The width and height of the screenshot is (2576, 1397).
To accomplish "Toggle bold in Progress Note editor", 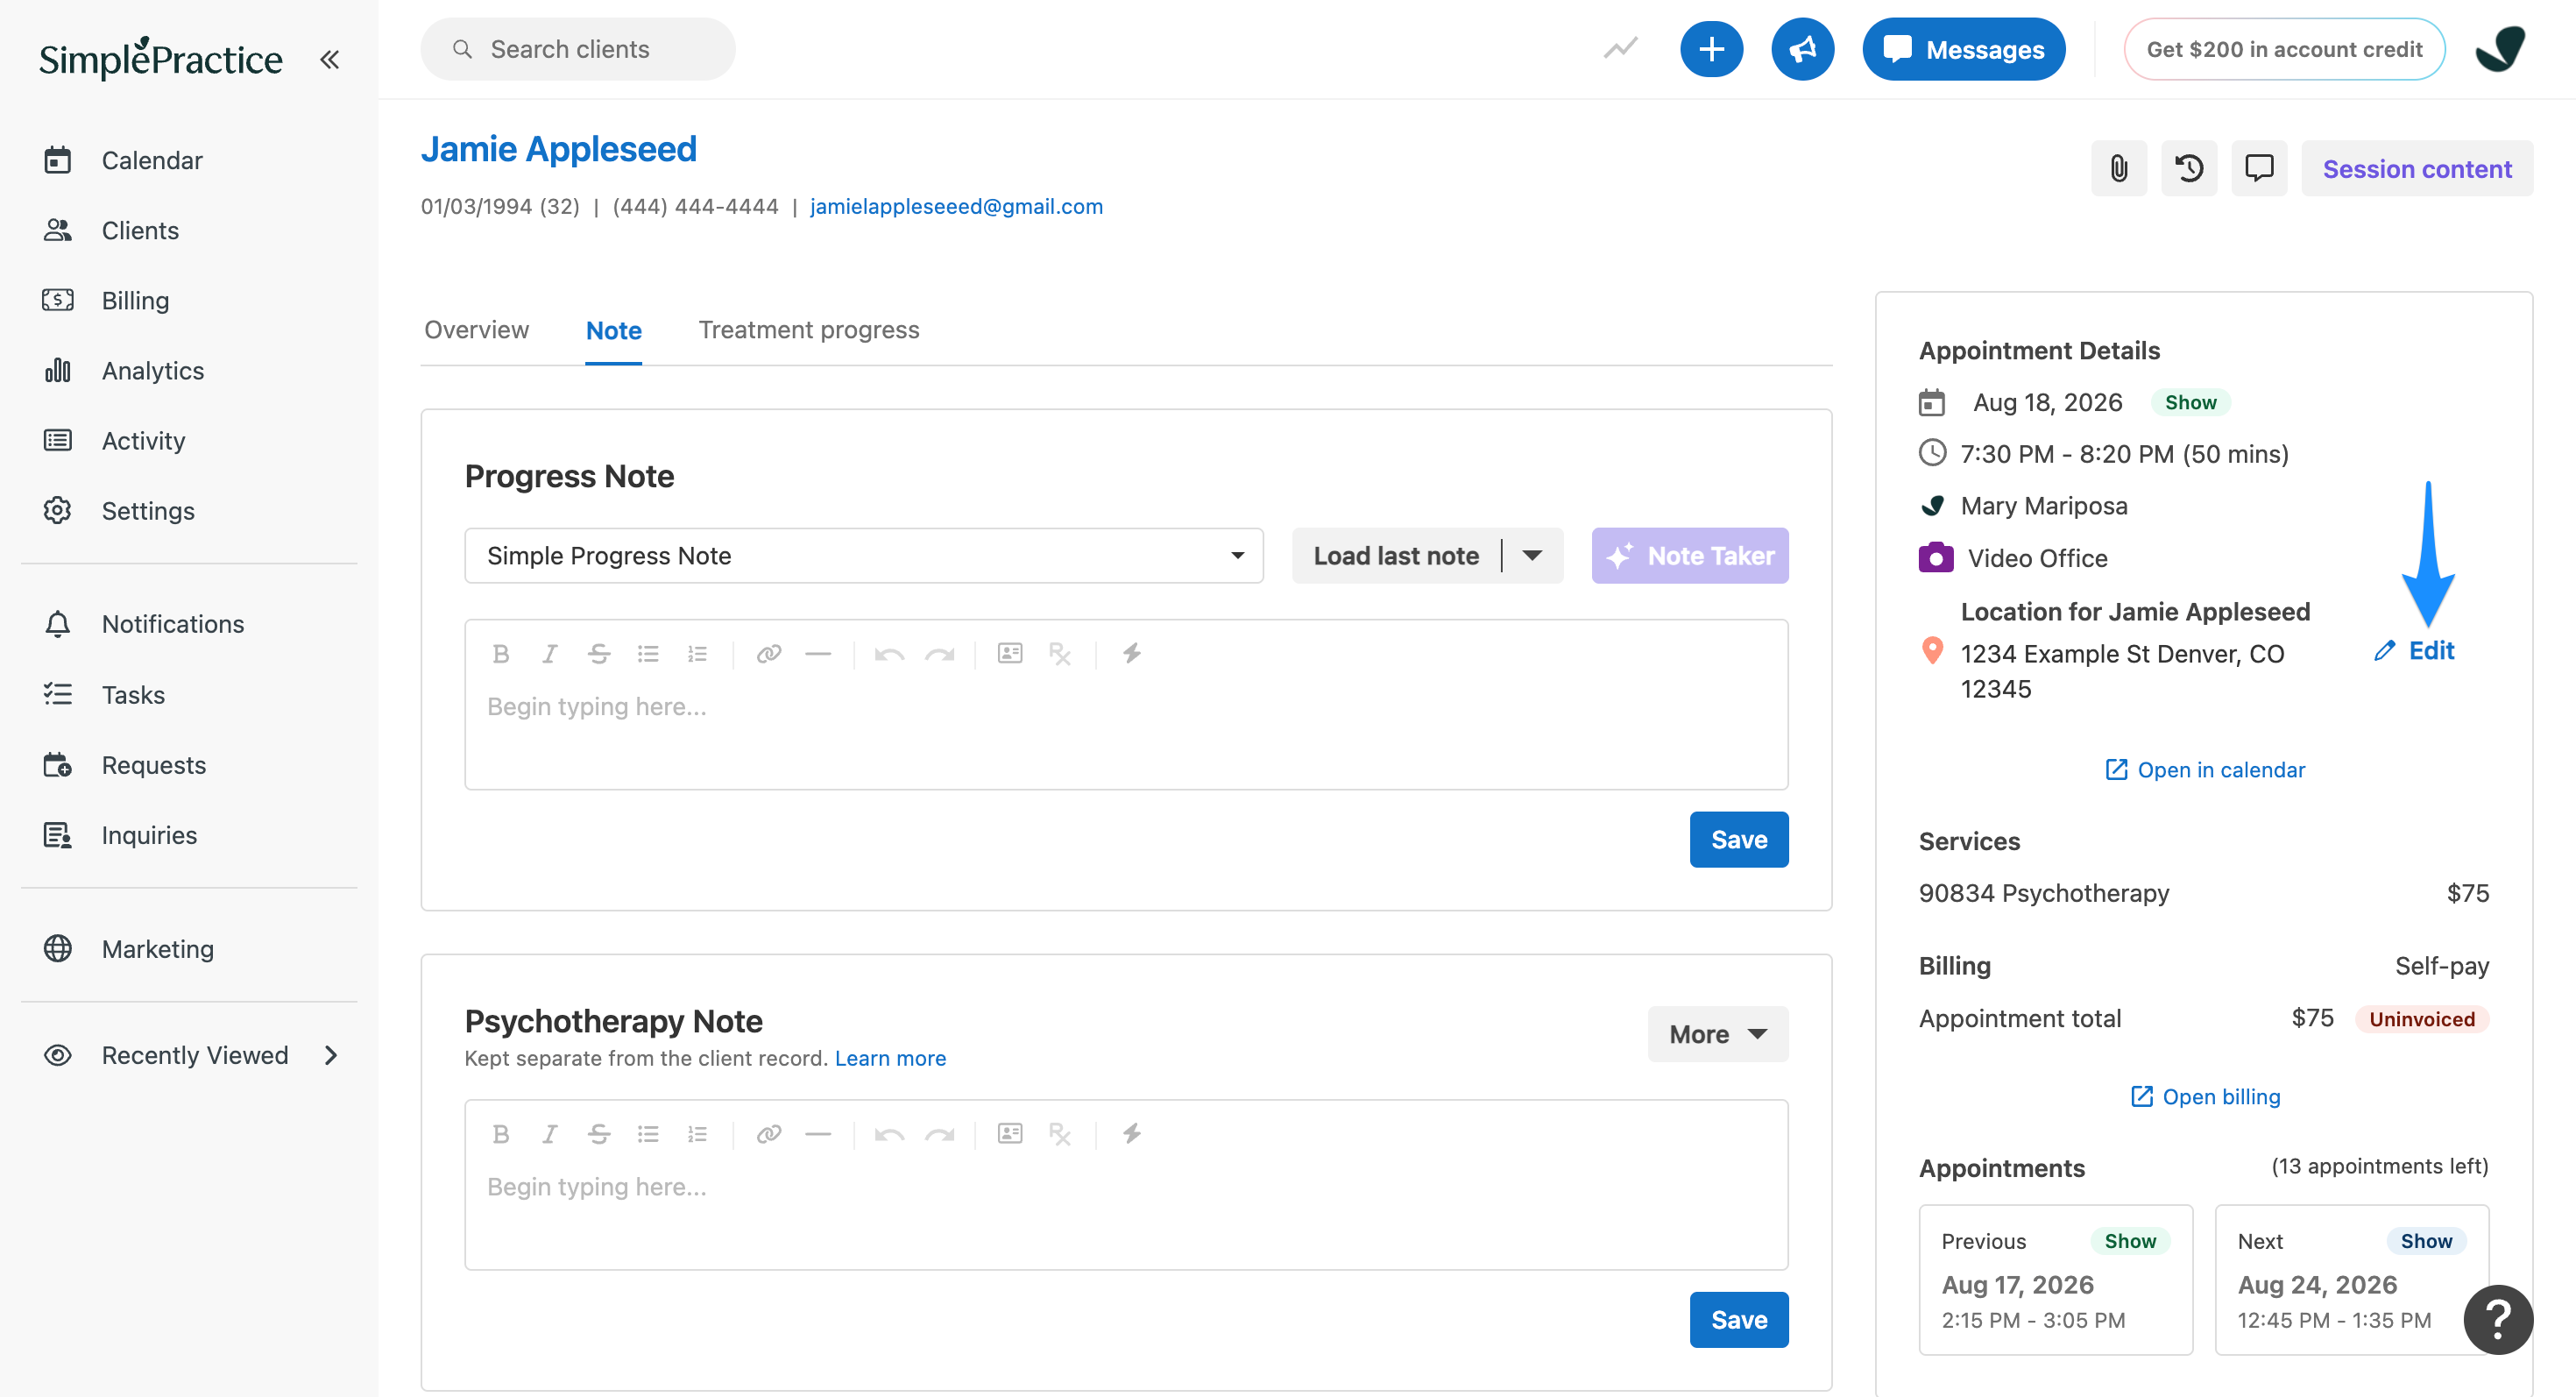I will 501,654.
